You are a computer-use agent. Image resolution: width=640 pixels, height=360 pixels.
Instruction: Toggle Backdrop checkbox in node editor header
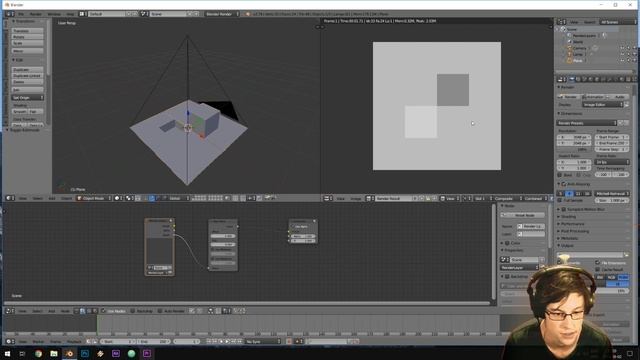tap(132, 311)
